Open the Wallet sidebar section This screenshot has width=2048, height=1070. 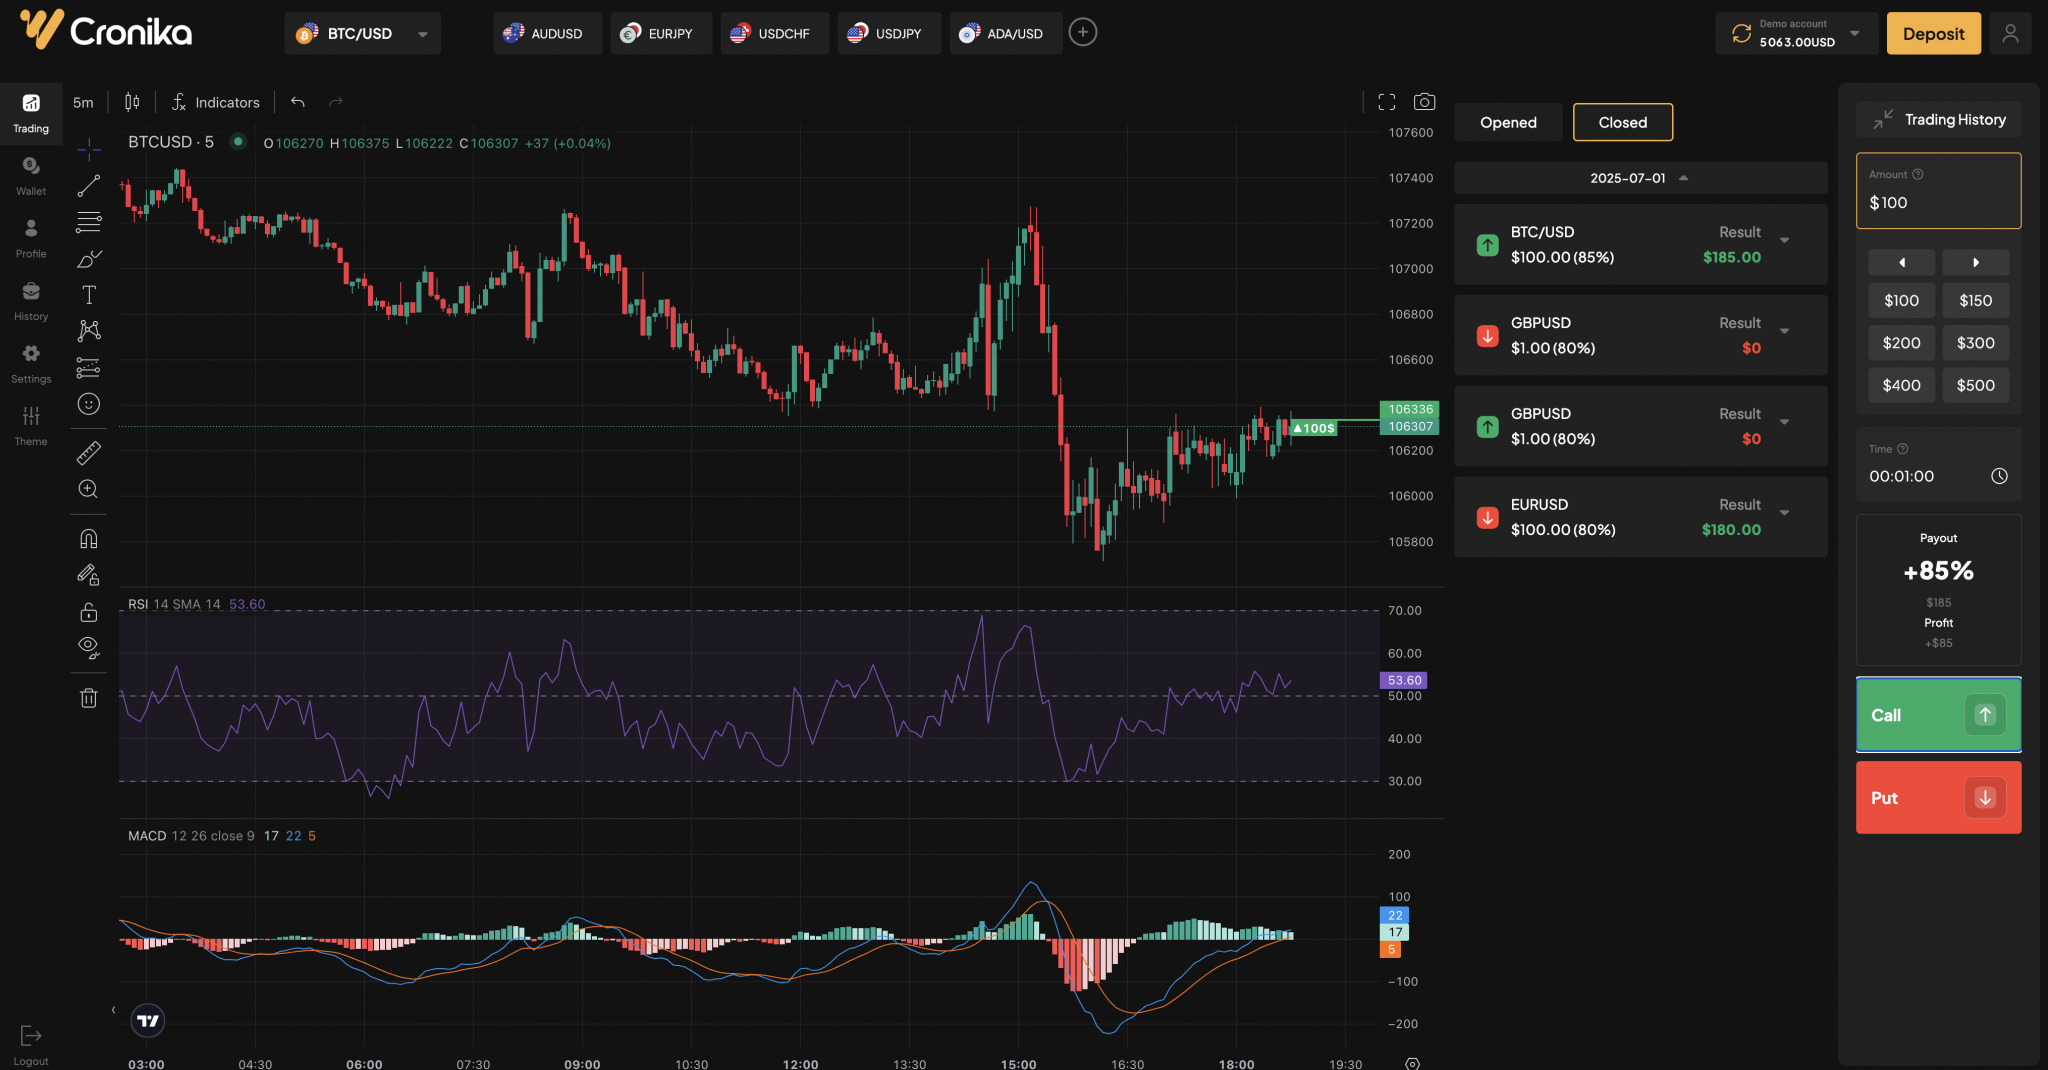coord(31,176)
